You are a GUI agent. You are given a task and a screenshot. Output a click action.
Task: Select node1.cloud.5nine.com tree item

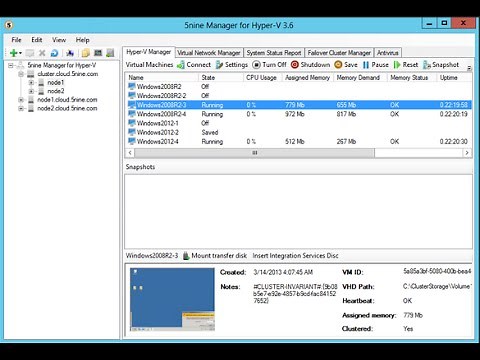tap(67, 100)
